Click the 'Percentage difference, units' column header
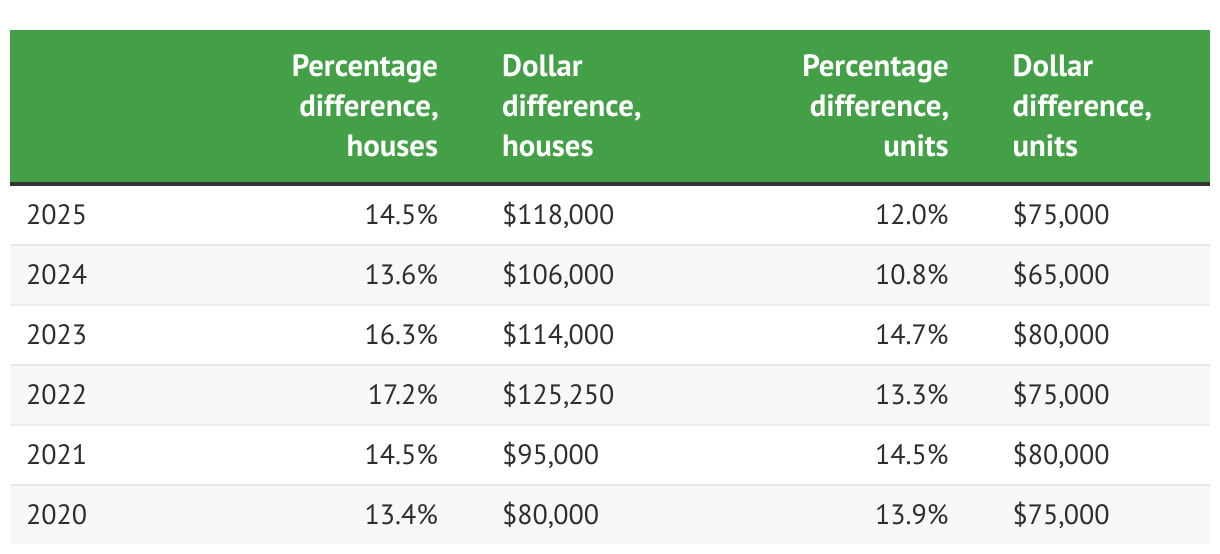 875,106
